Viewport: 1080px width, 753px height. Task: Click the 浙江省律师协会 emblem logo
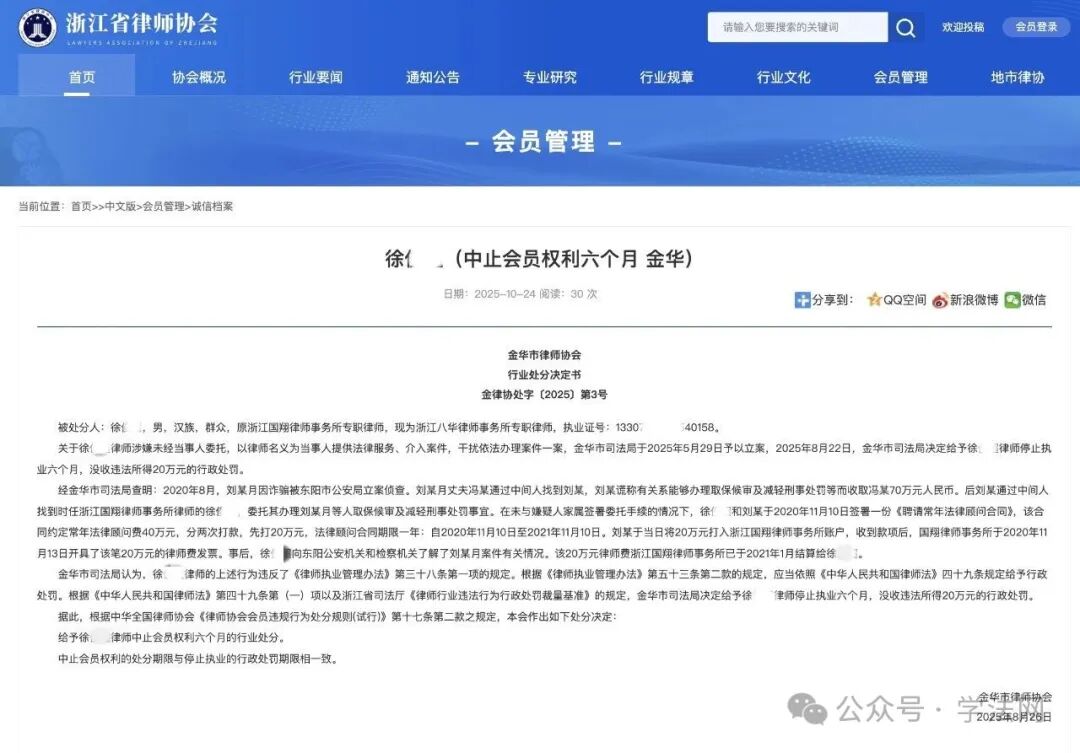pyautogui.click(x=37, y=27)
